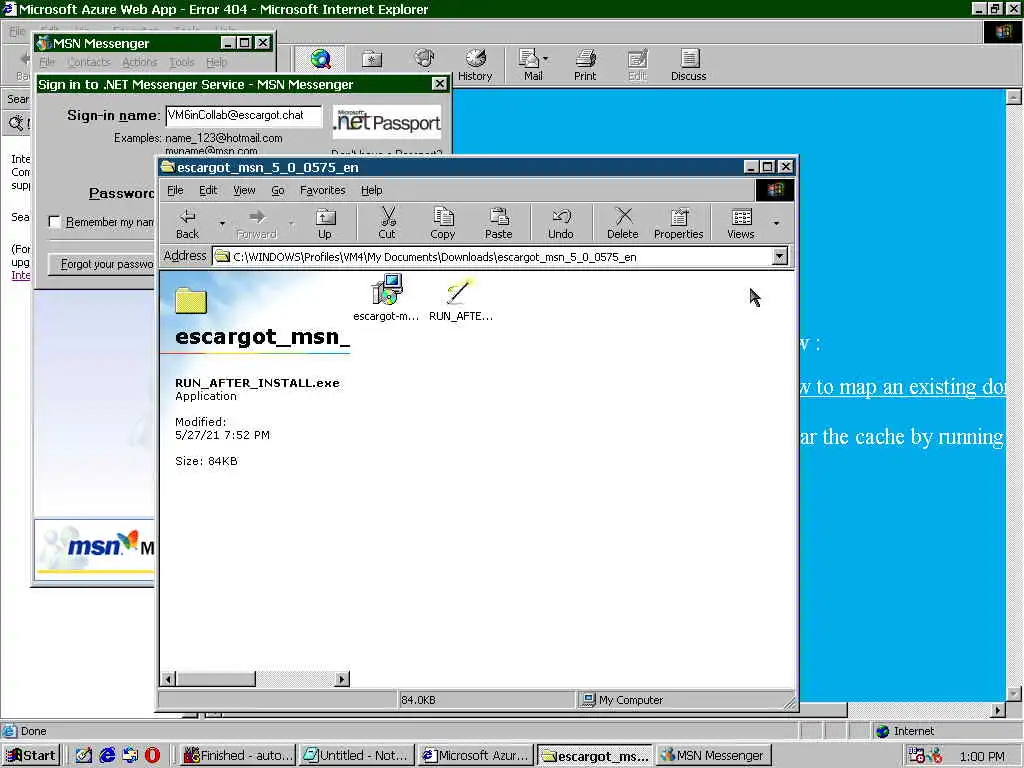Select the escargot-m... installer file
Image resolution: width=1024 pixels, height=768 pixels.
(387, 298)
